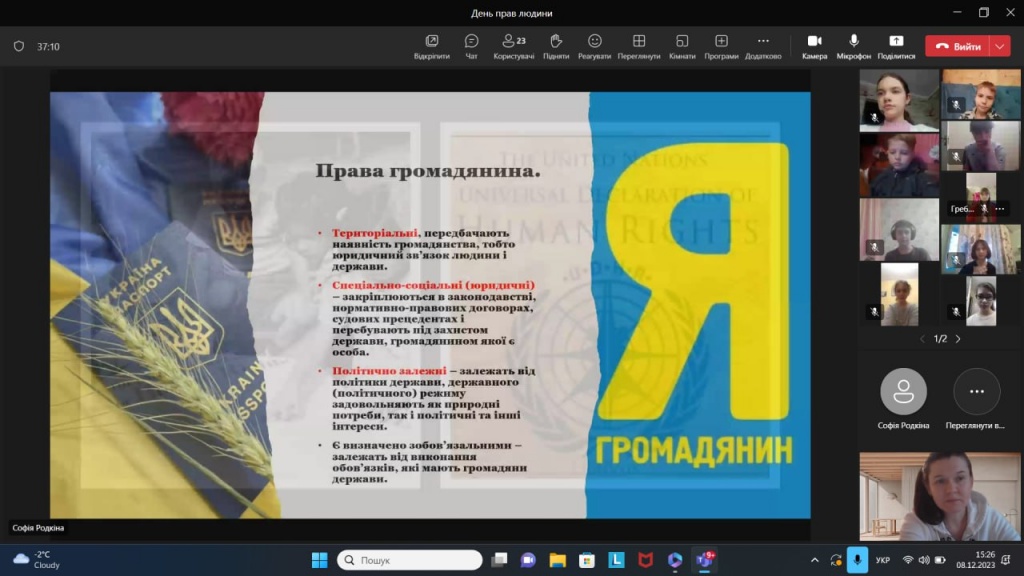This screenshot has height=576, width=1024.
Task: Click the Windows taskbar search field
Action: [x=410, y=560]
